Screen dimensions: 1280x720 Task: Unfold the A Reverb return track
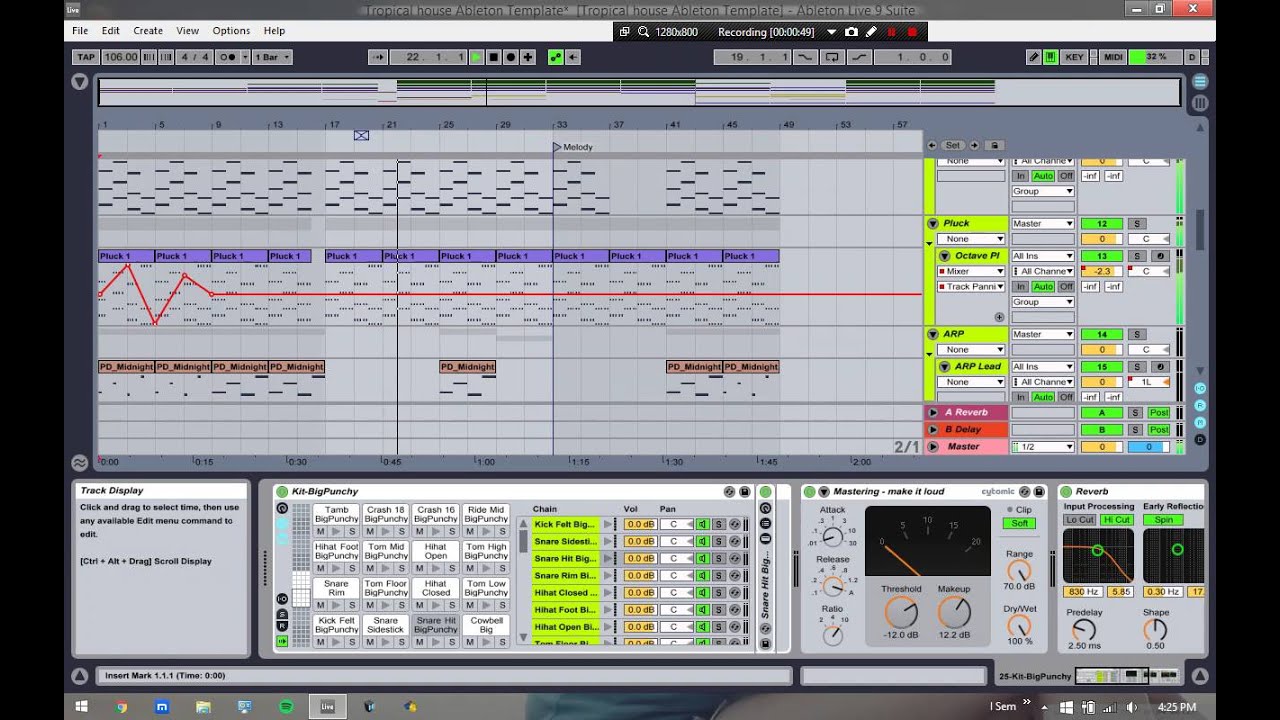(x=933, y=412)
